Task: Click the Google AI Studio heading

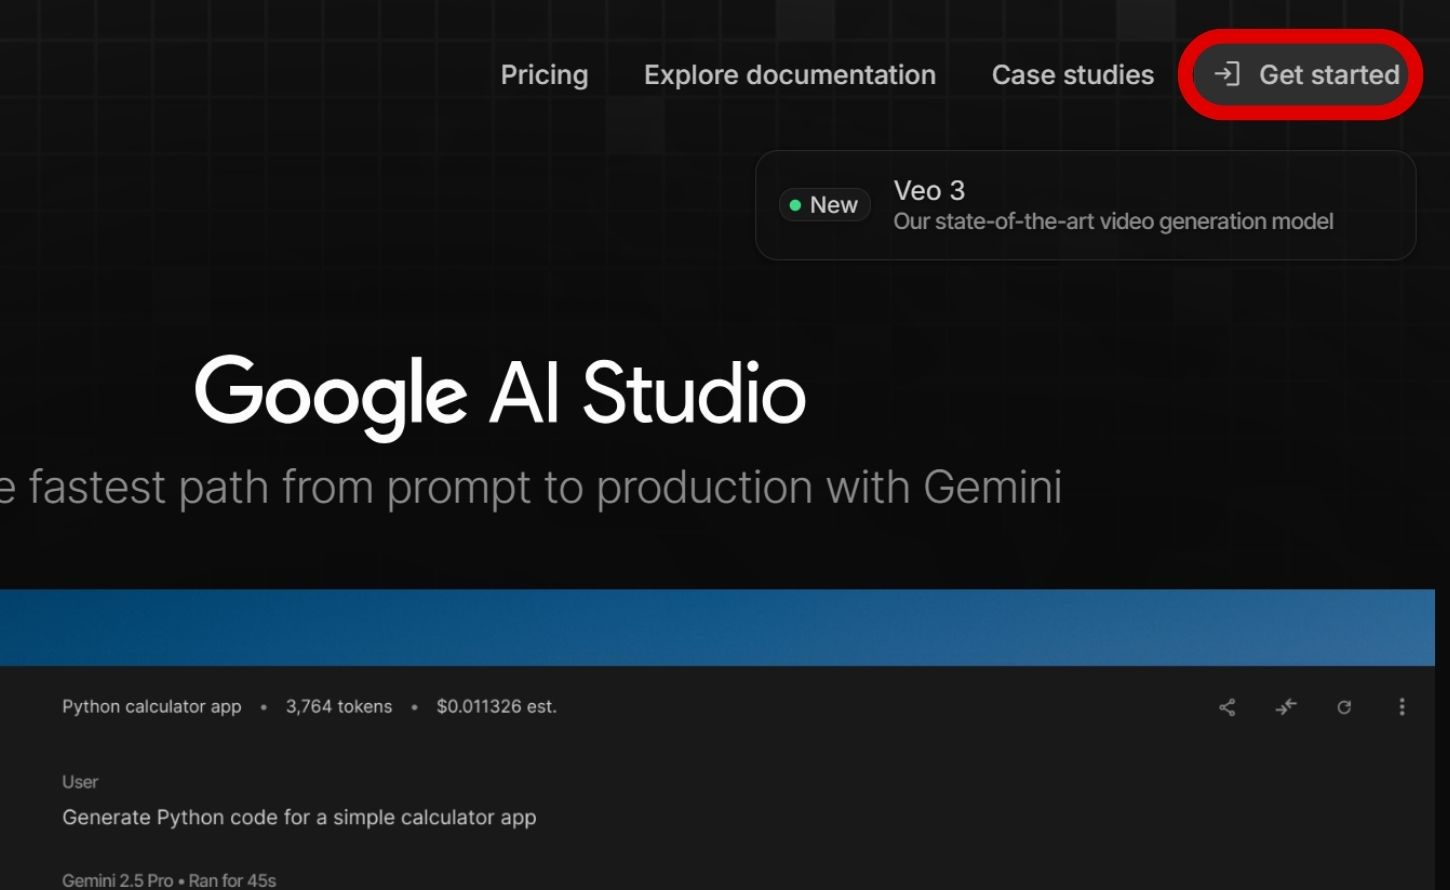Action: tap(499, 394)
